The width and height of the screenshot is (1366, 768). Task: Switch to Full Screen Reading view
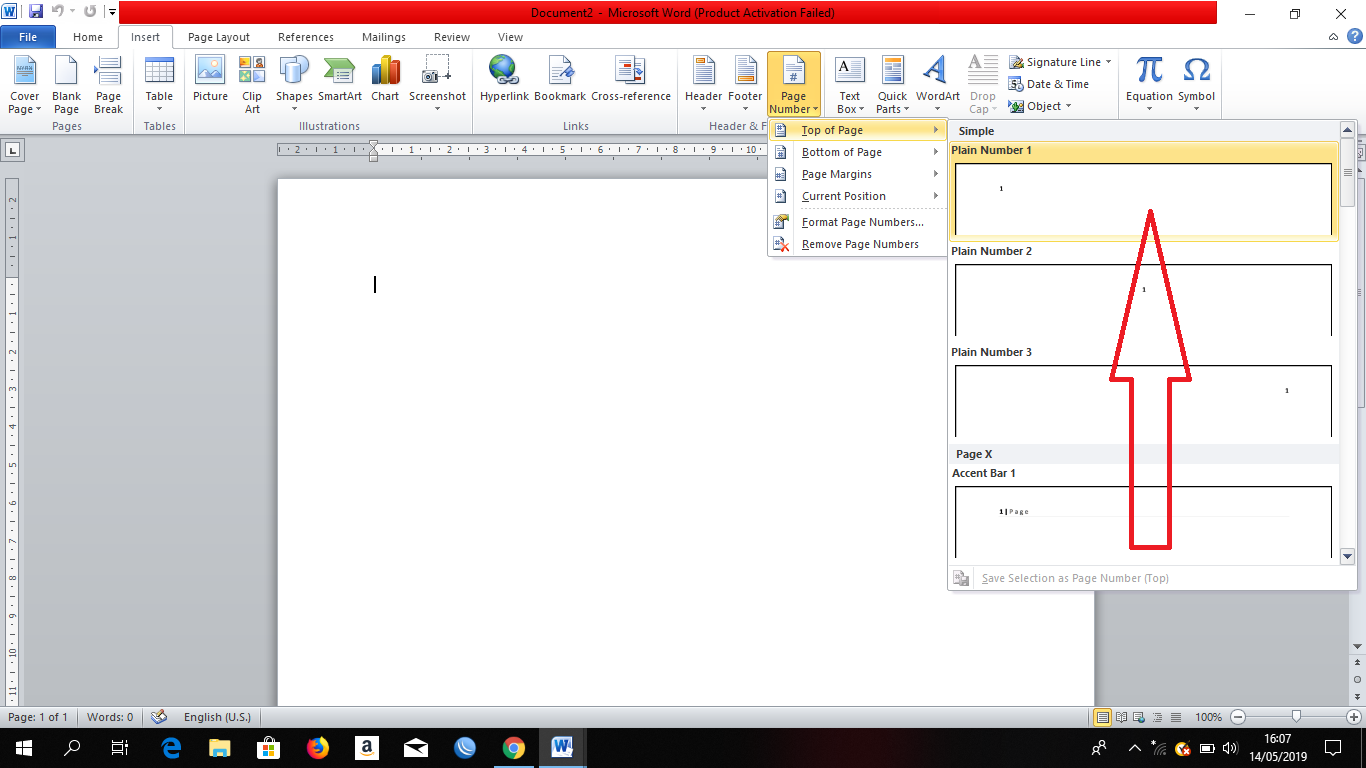(1122, 717)
